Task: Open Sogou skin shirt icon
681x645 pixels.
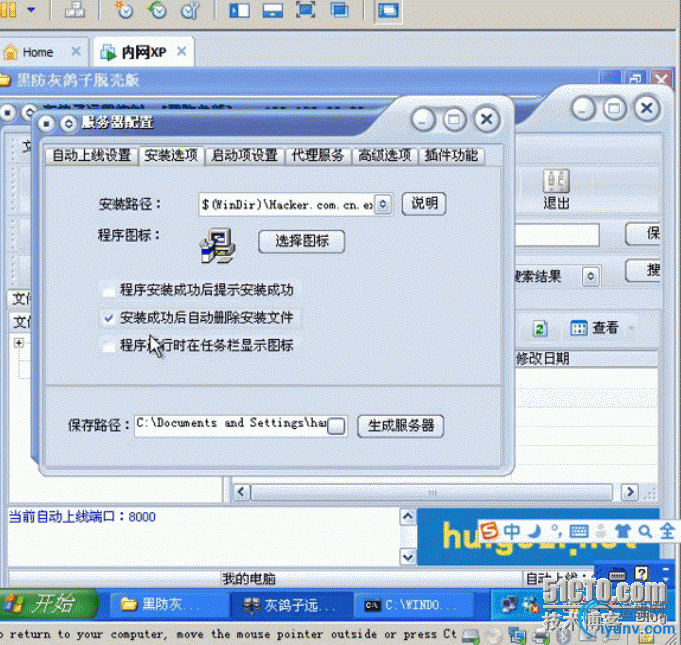Action: (x=623, y=531)
